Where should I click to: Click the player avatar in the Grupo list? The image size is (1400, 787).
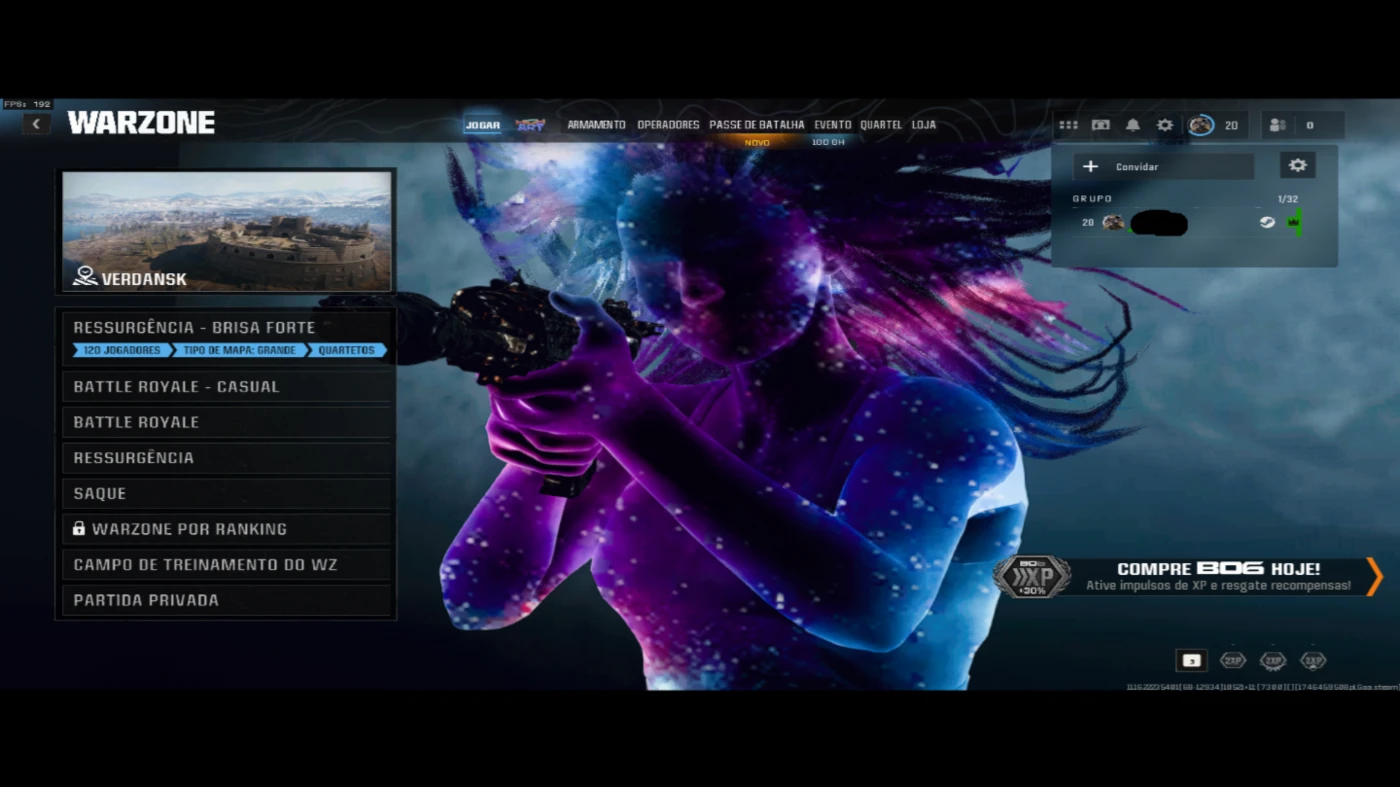click(x=1112, y=222)
